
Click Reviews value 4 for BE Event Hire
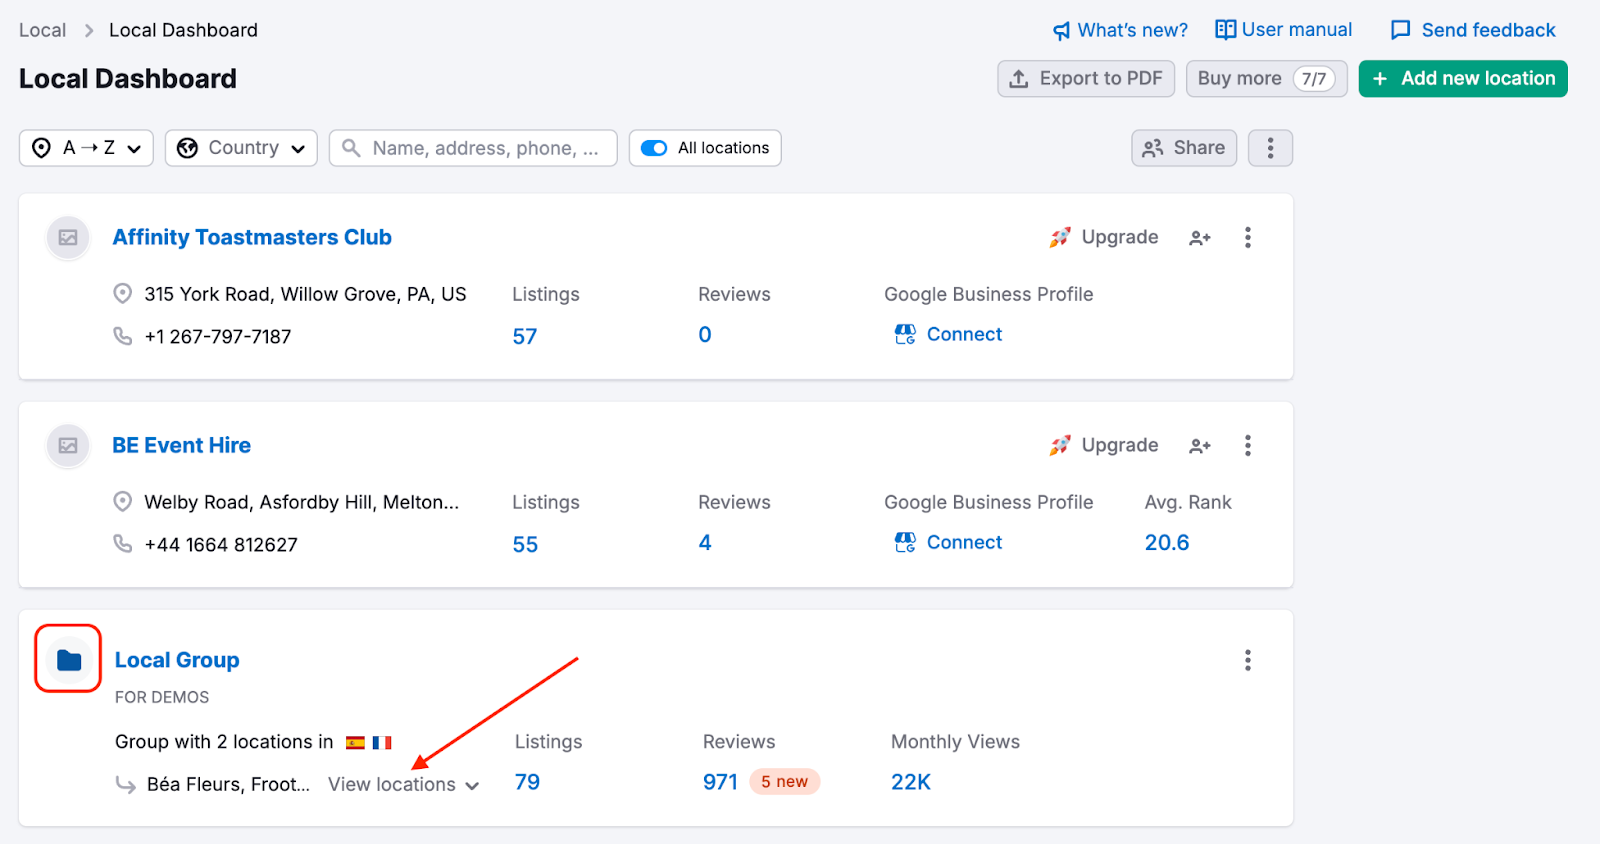tap(705, 543)
